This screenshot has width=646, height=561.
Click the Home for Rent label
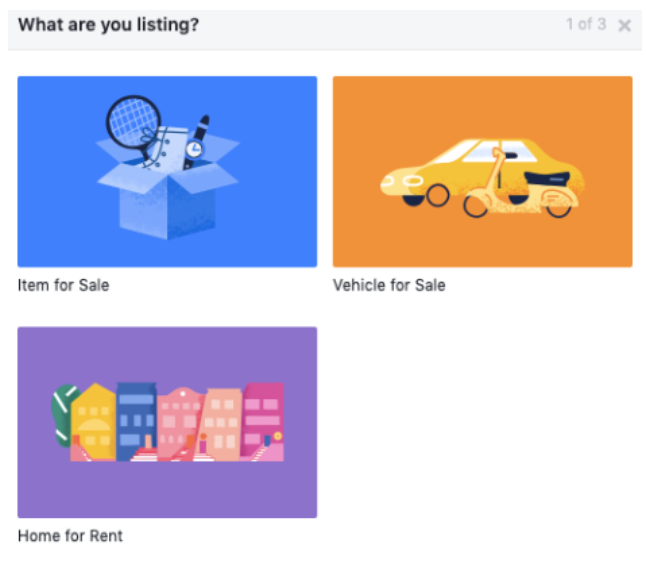click(x=70, y=536)
